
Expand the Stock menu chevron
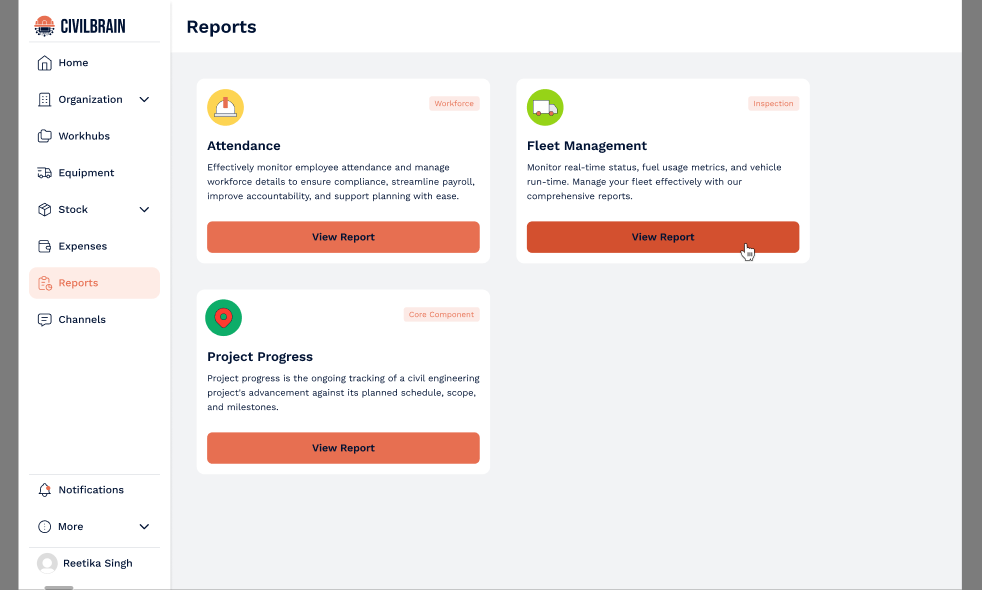144,209
